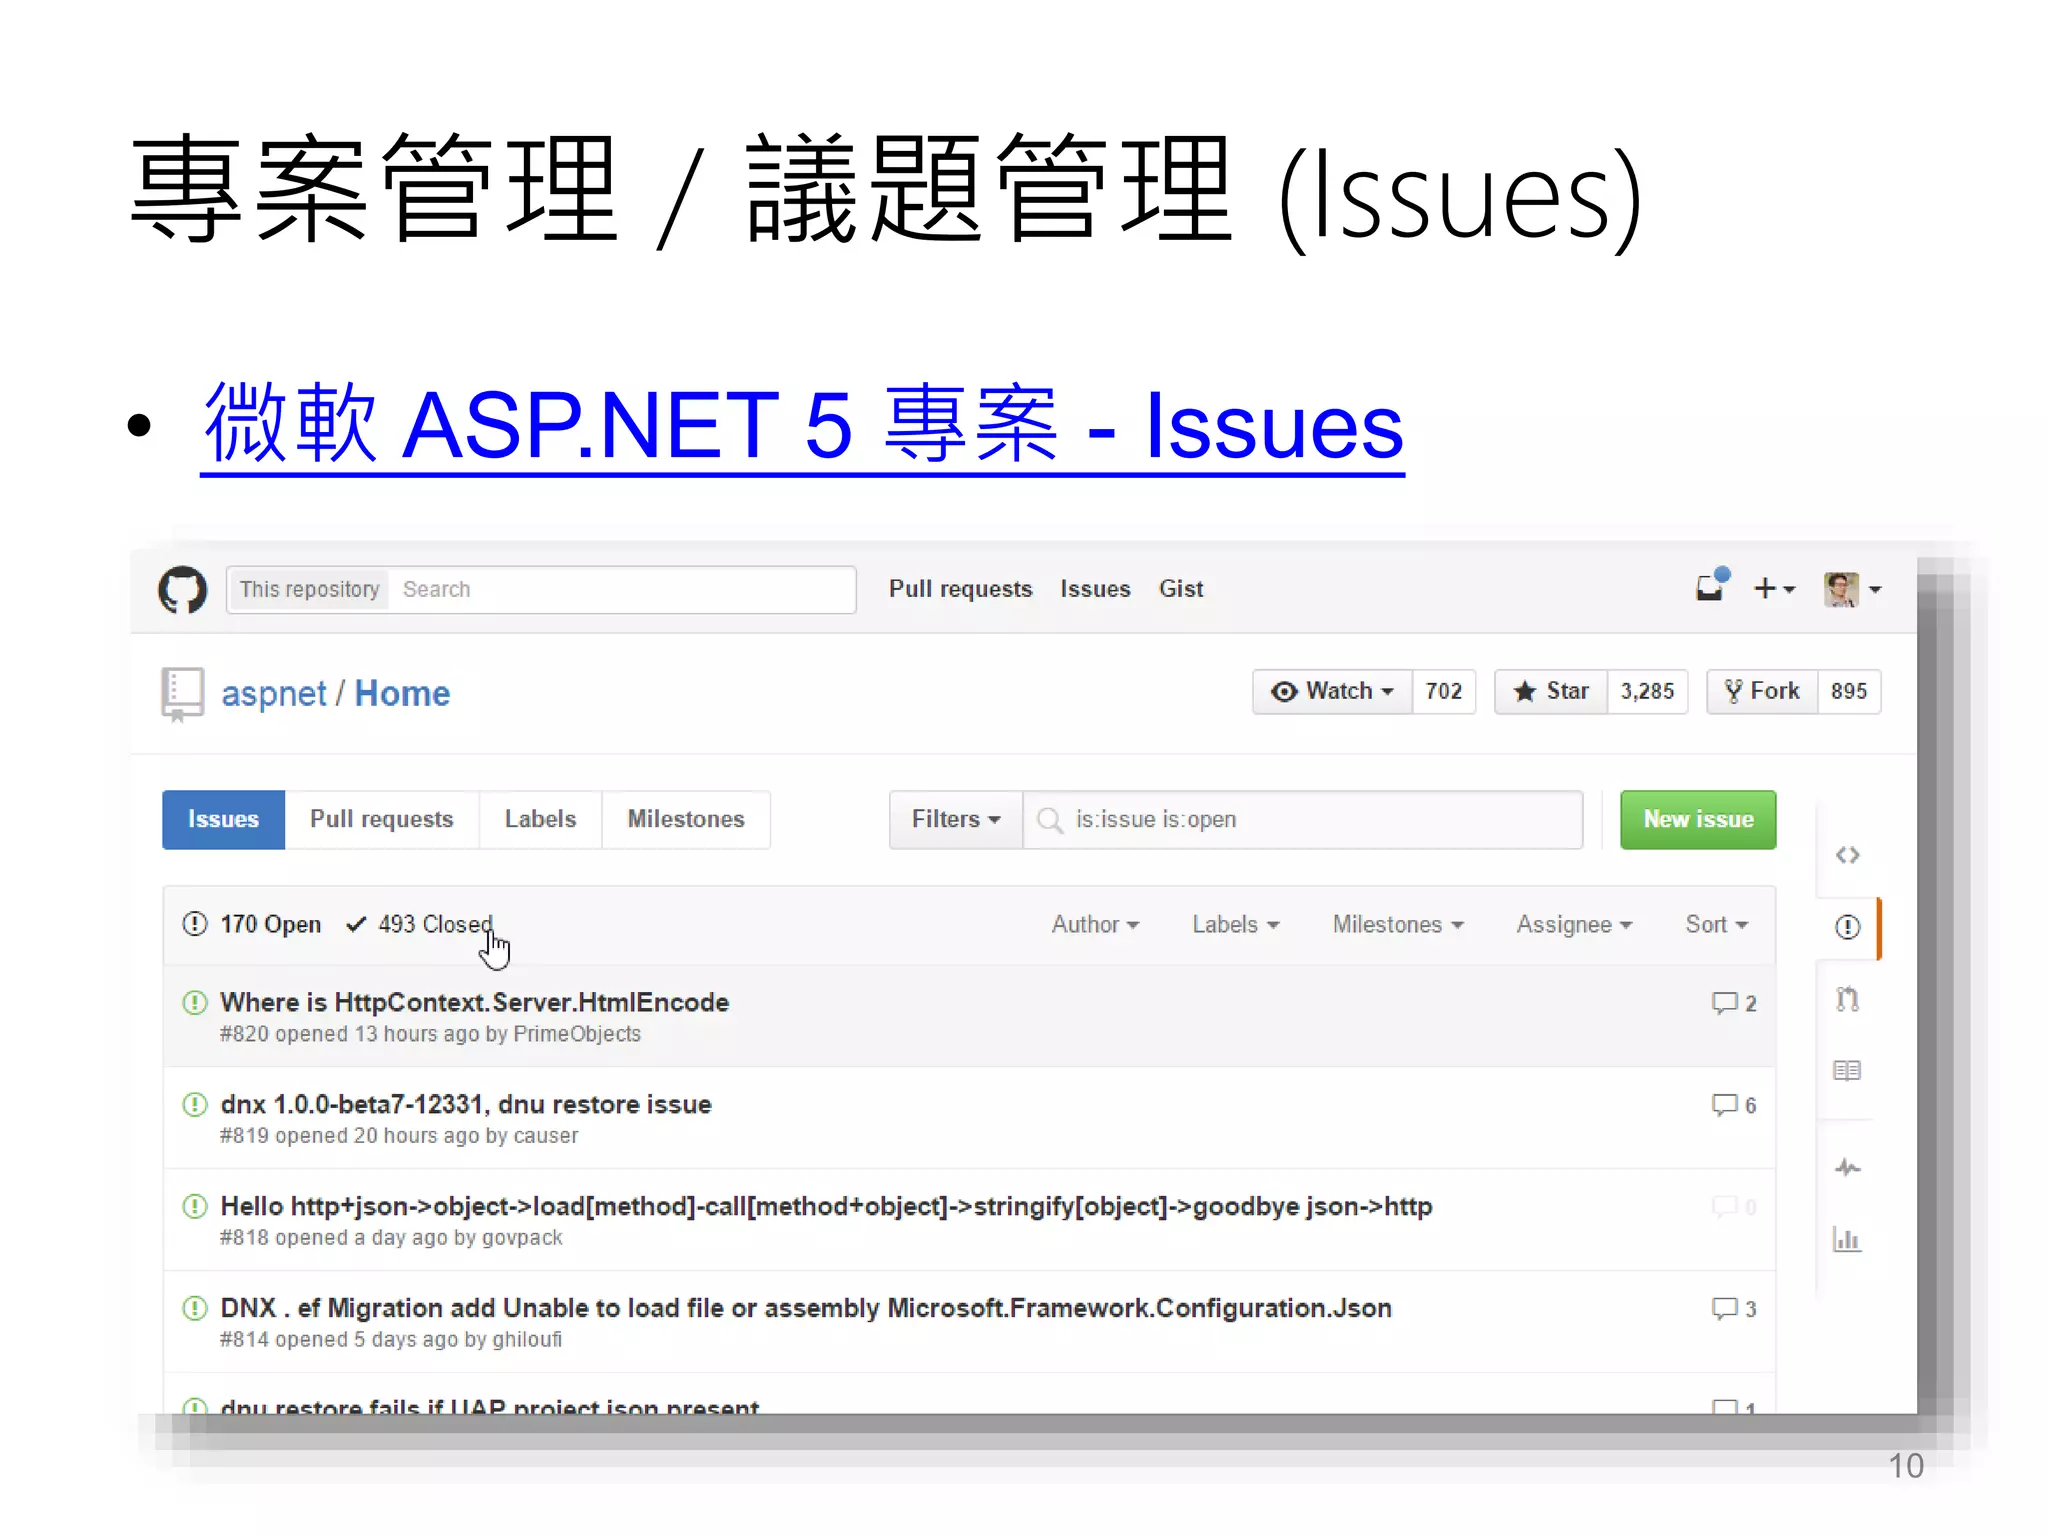Screen dimensions: 2048x1536
Task: Open author ghiloufi
Action: [x=527, y=1340]
